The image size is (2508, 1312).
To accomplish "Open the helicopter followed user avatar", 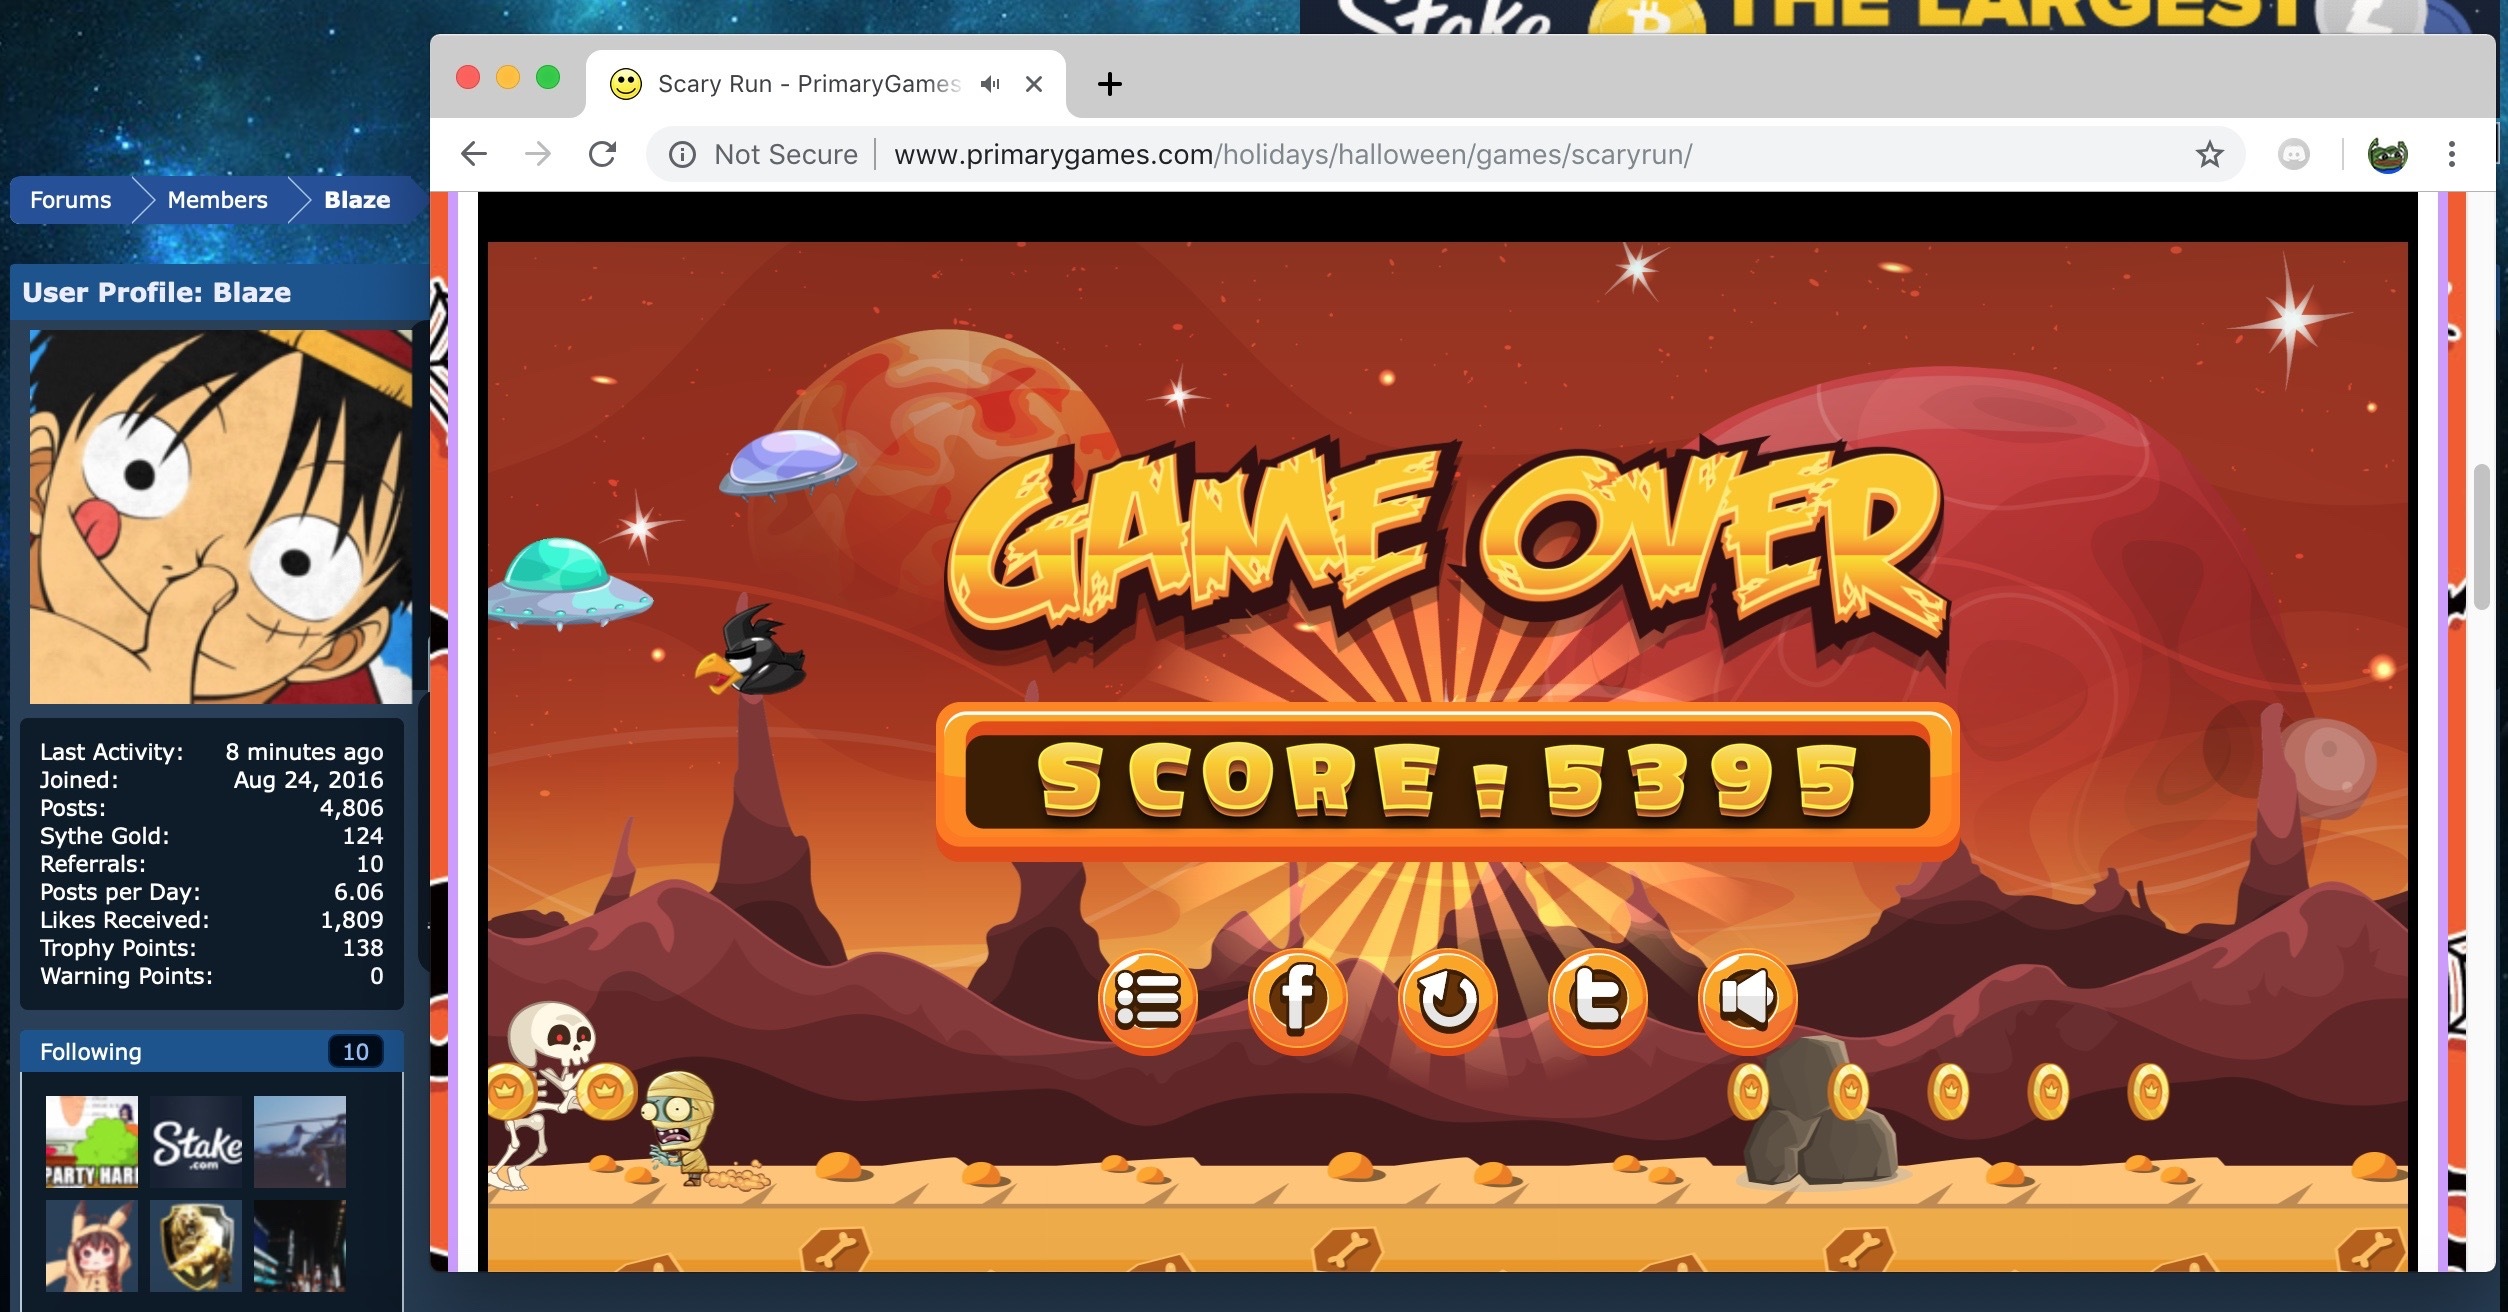I will pyautogui.click(x=300, y=1142).
